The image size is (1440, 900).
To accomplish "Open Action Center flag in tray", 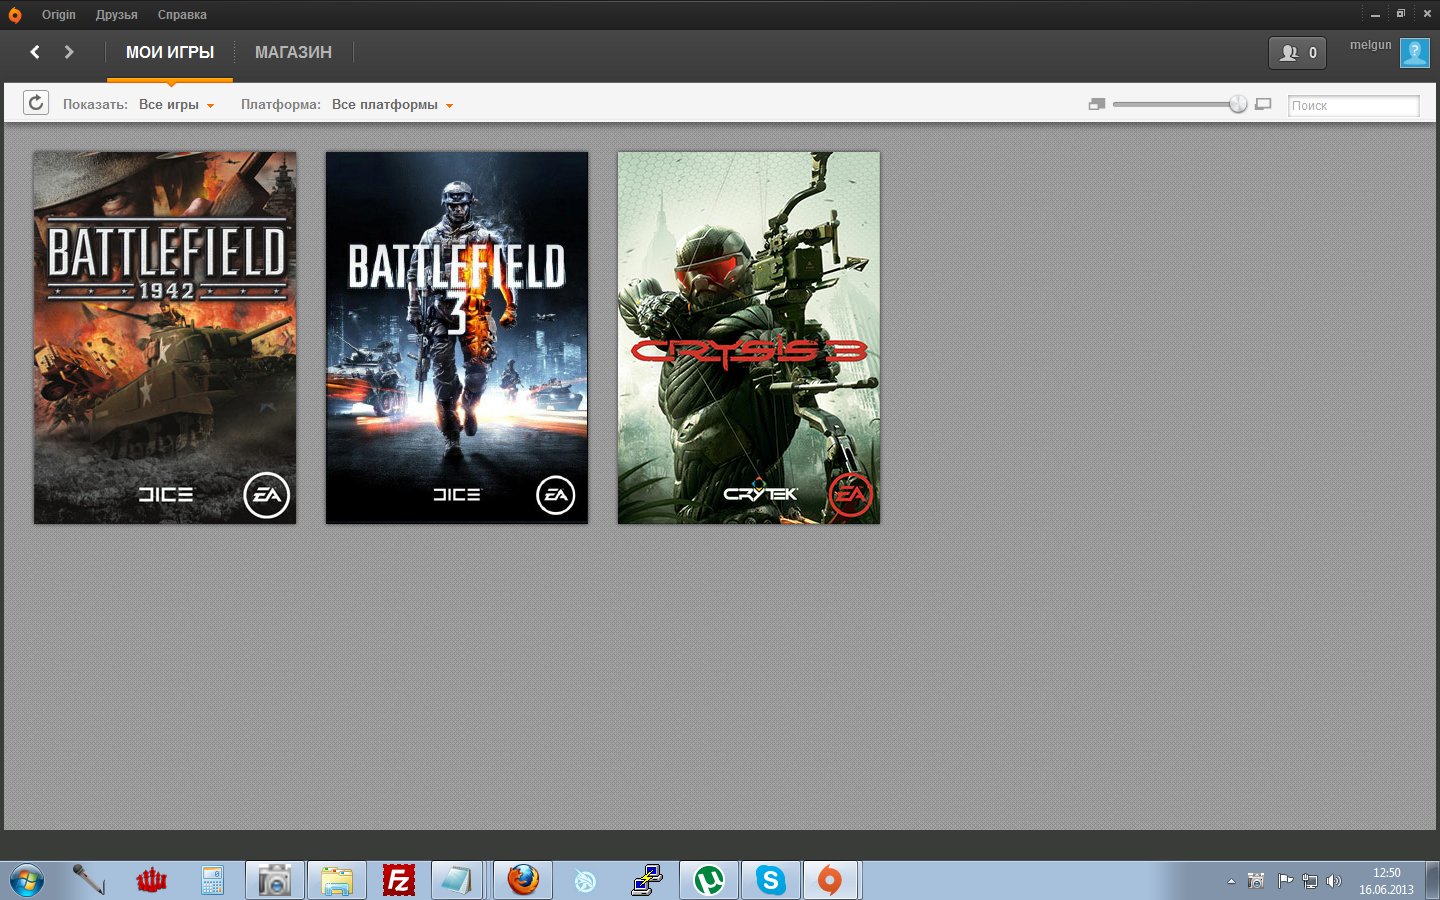I will coord(1285,881).
